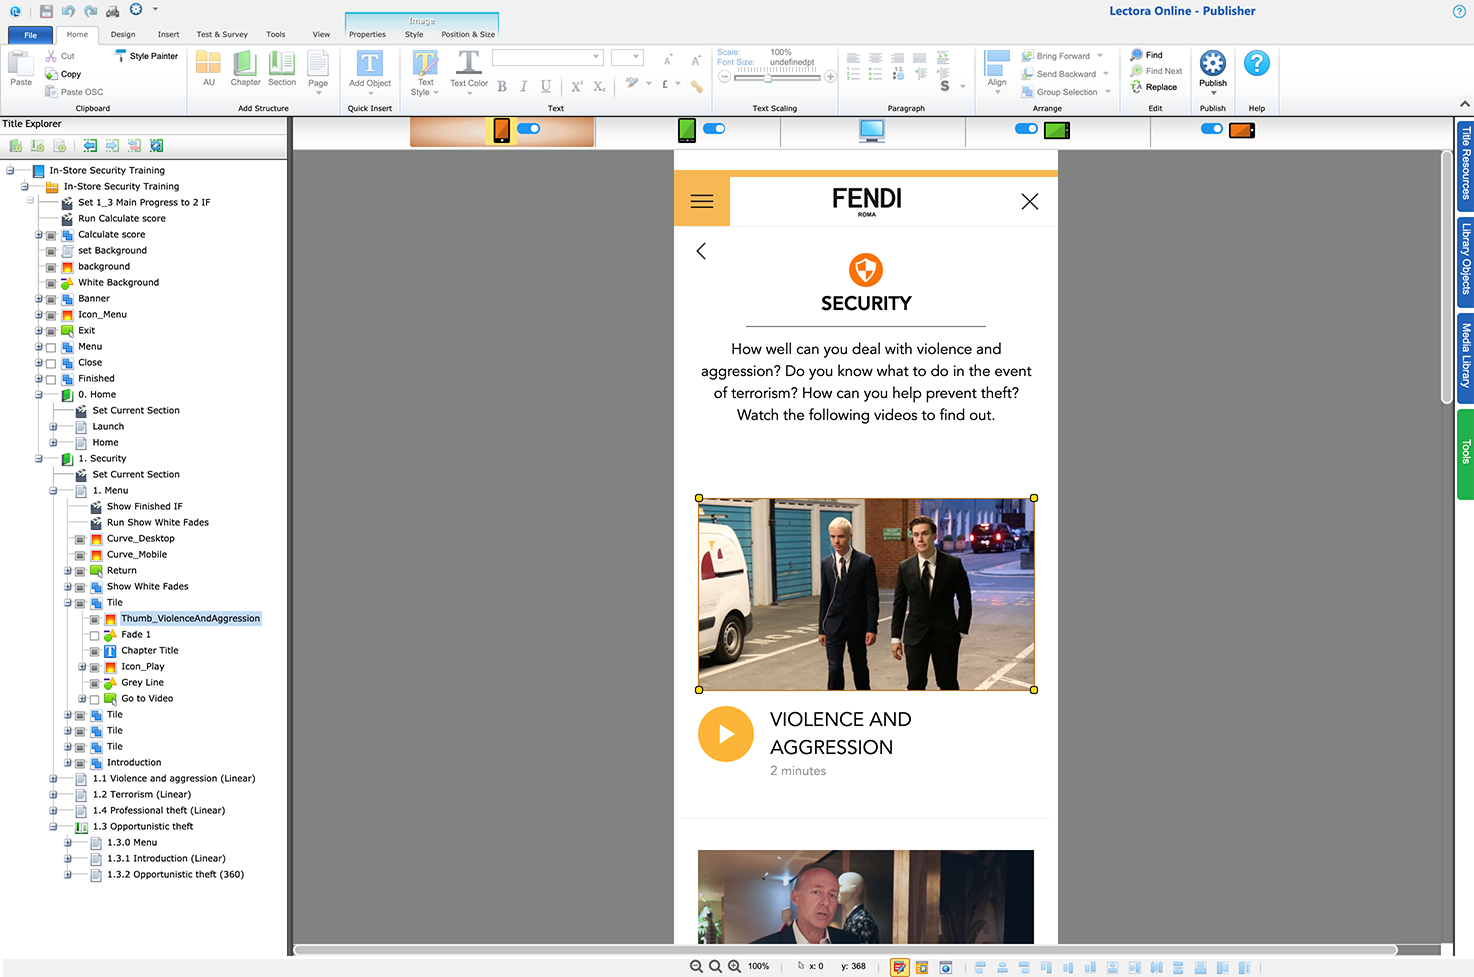Add a new Chapter structure
Viewport: 1474px width, 977px height.
[245, 69]
